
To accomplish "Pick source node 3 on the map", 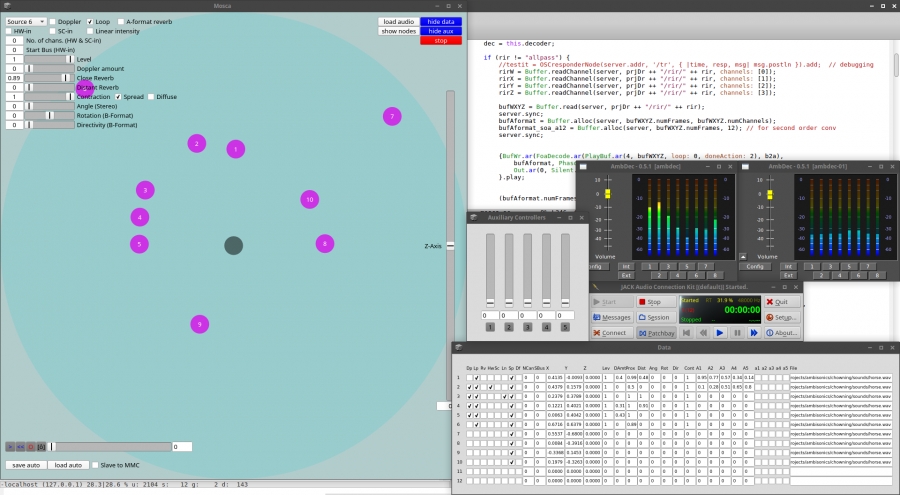I will point(145,190).
